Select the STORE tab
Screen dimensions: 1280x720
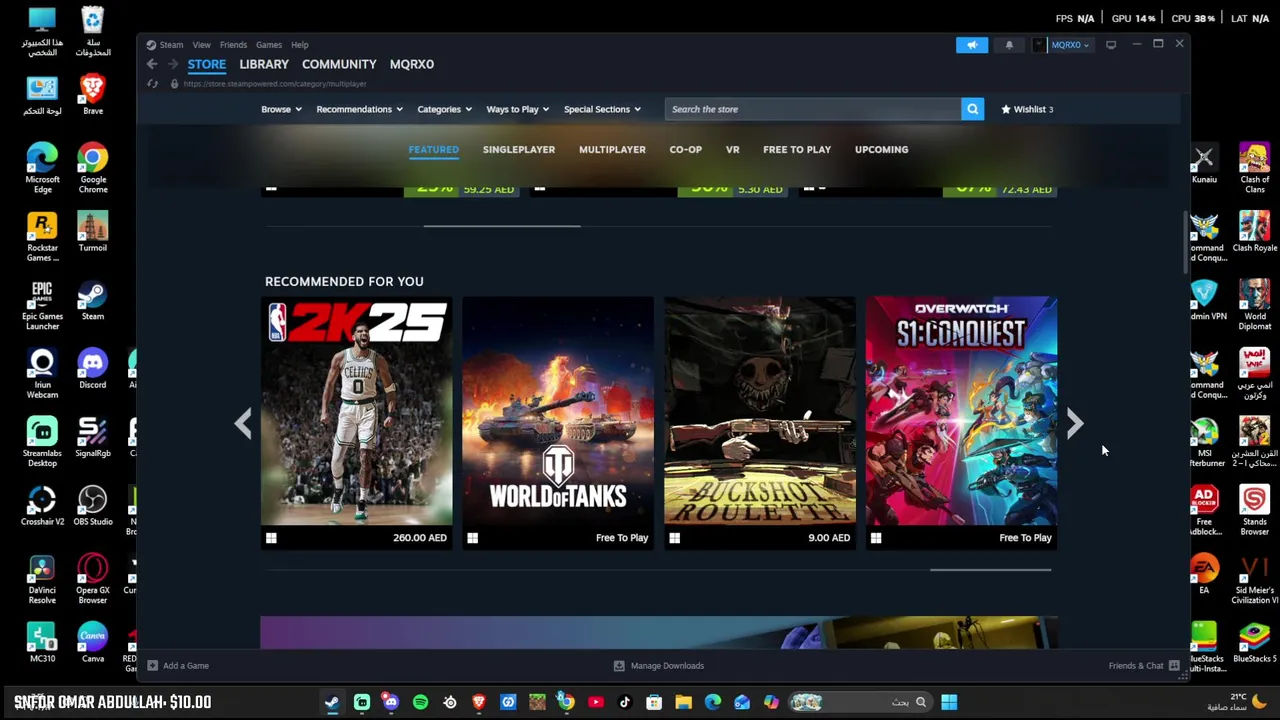click(x=207, y=64)
